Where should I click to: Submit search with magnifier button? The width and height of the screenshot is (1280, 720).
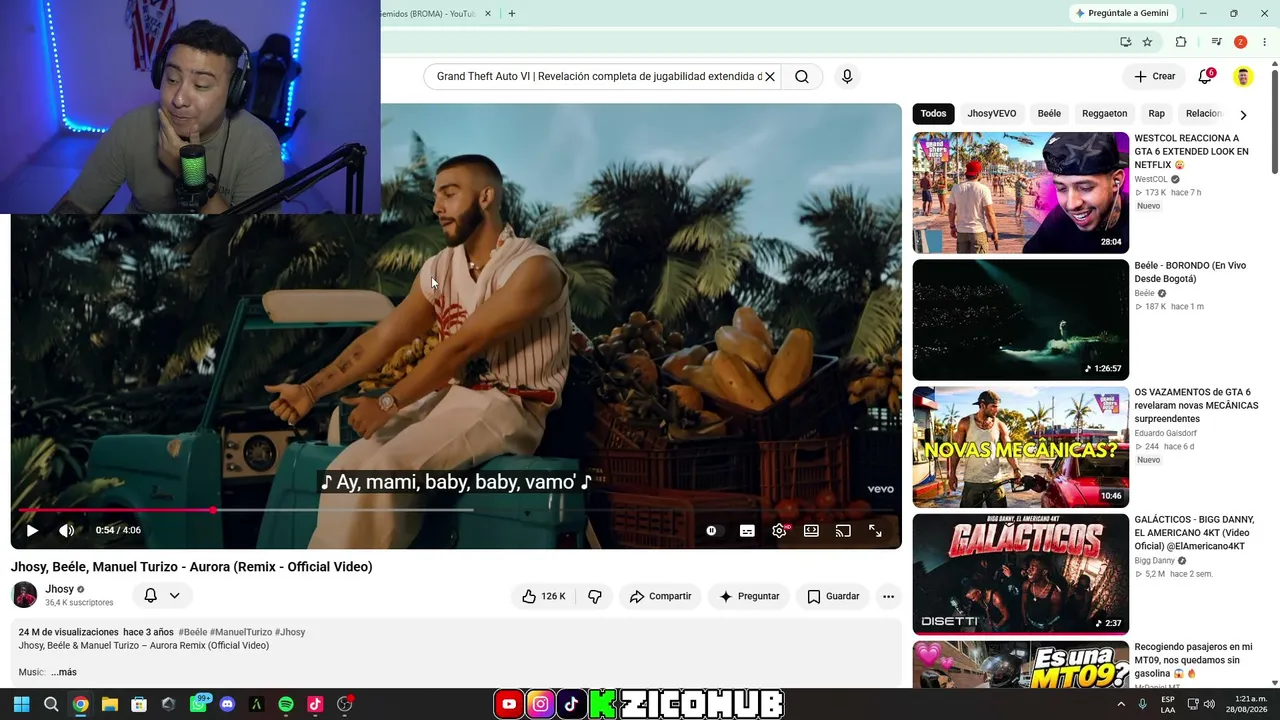tap(802, 77)
